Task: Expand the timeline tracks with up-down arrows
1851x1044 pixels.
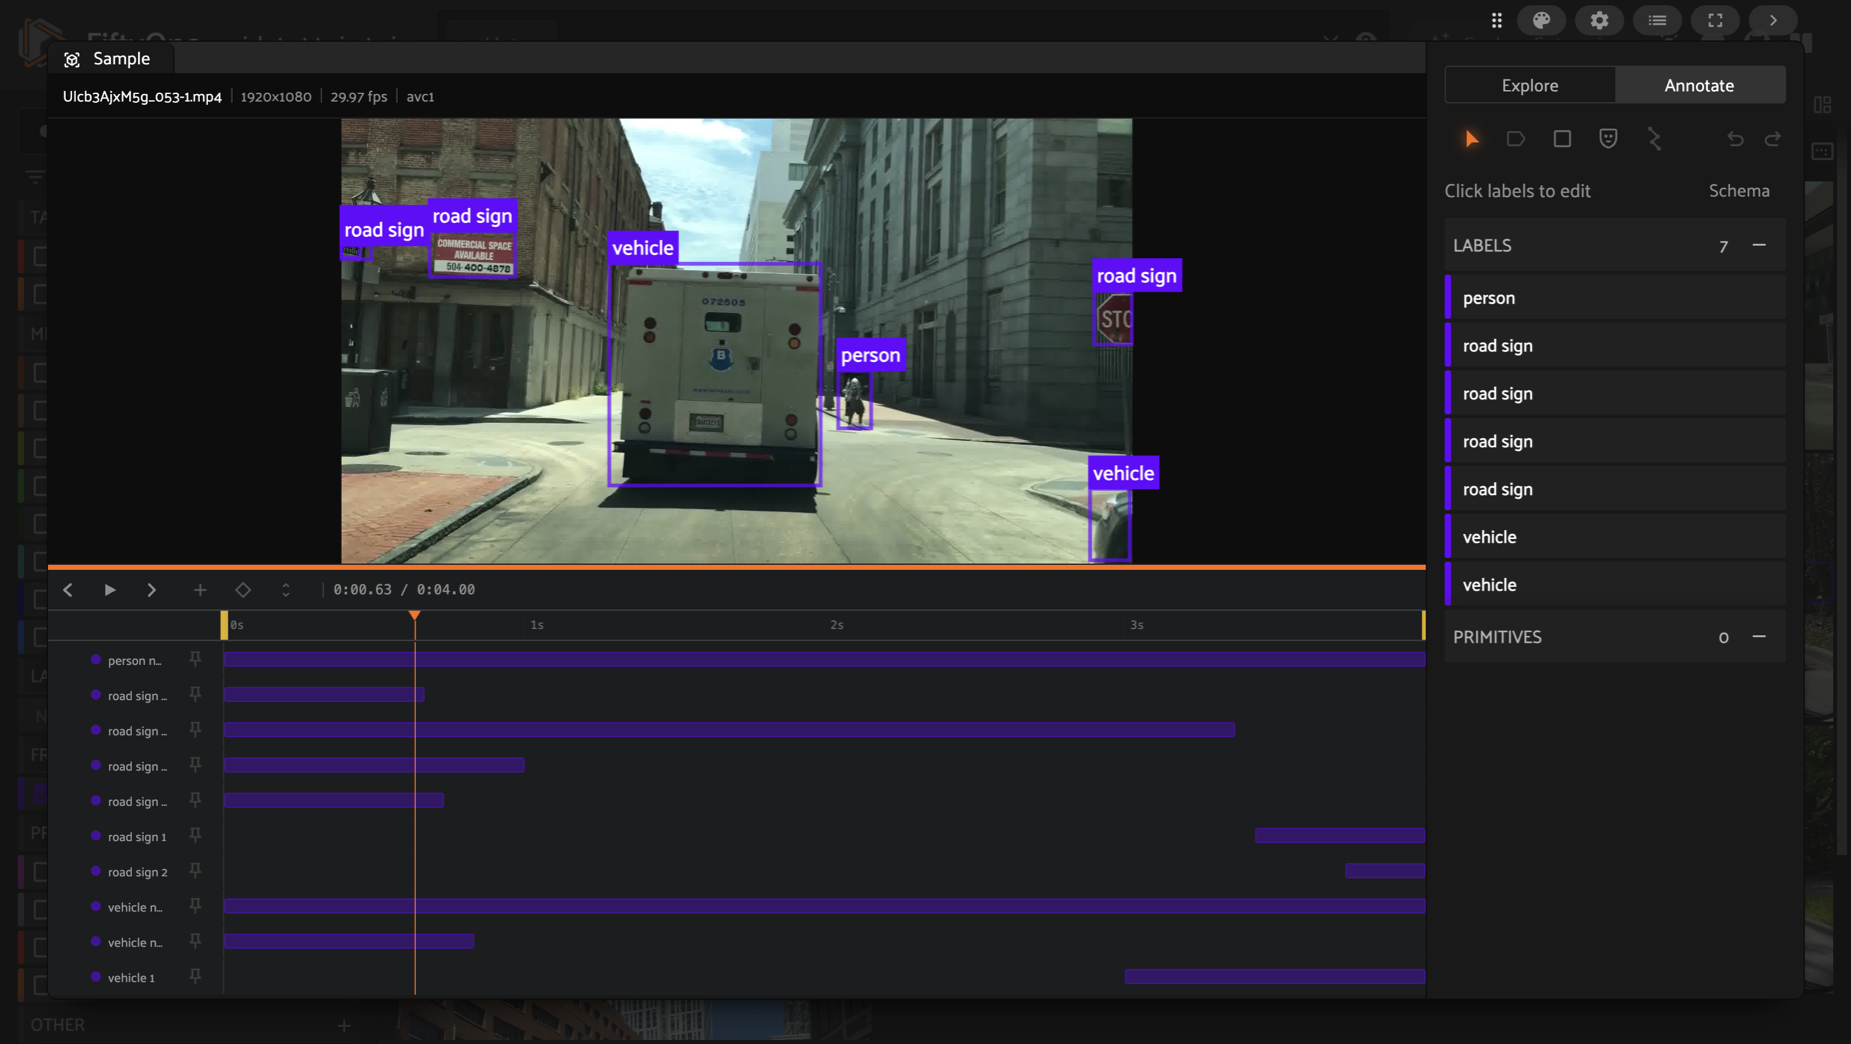Action: (x=286, y=590)
